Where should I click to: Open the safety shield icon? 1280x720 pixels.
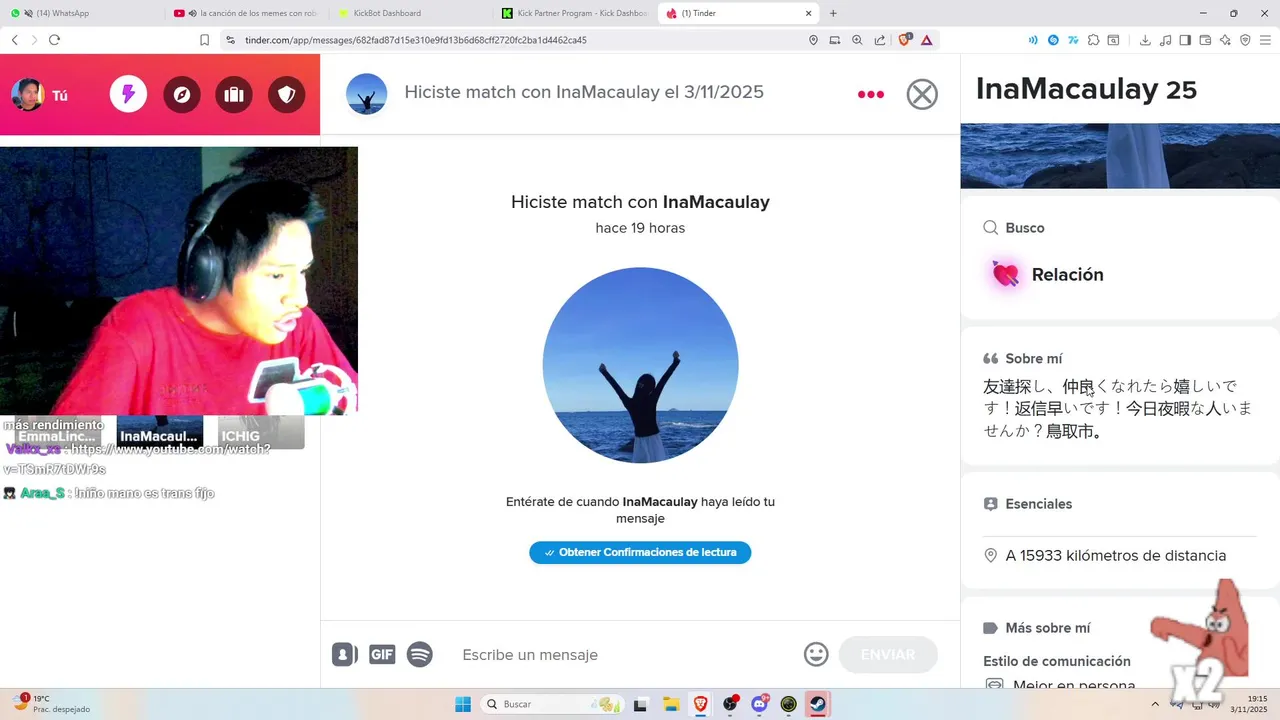(287, 95)
